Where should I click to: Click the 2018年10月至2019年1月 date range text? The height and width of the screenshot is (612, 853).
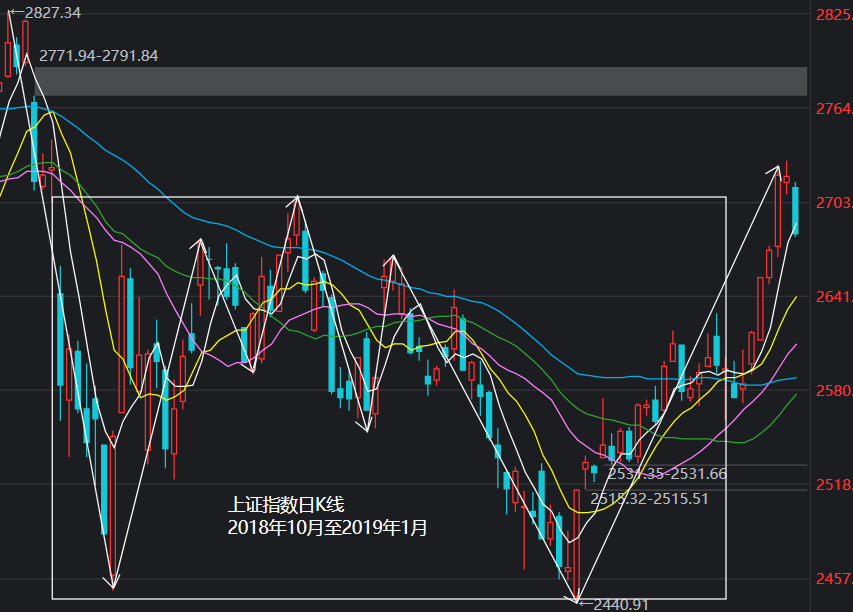[x=327, y=528]
